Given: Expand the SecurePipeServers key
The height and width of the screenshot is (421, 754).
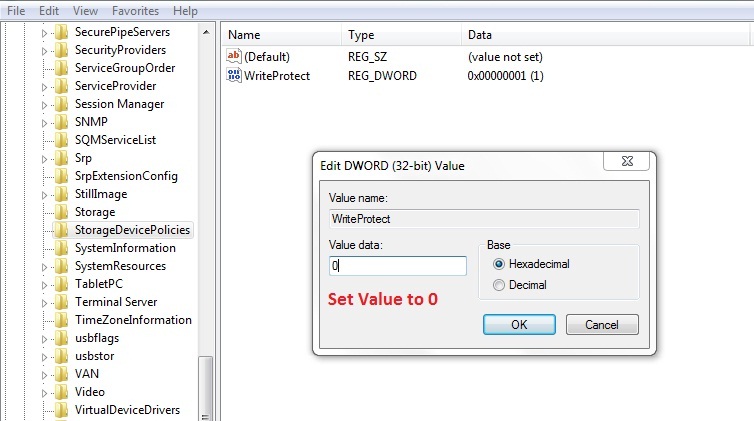Looking at the screenshot, I should tap(44, 33).
